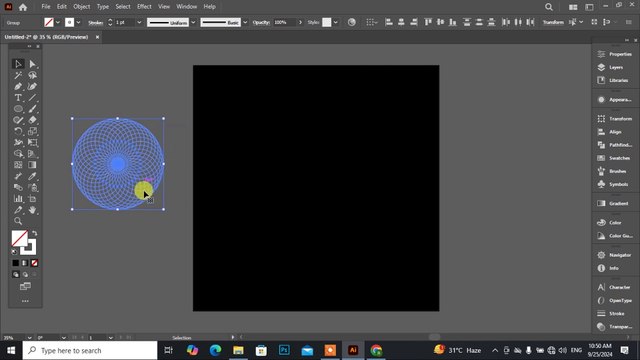Select the Eraser tool
Screen dimensions: 640x360
[33, 120]
